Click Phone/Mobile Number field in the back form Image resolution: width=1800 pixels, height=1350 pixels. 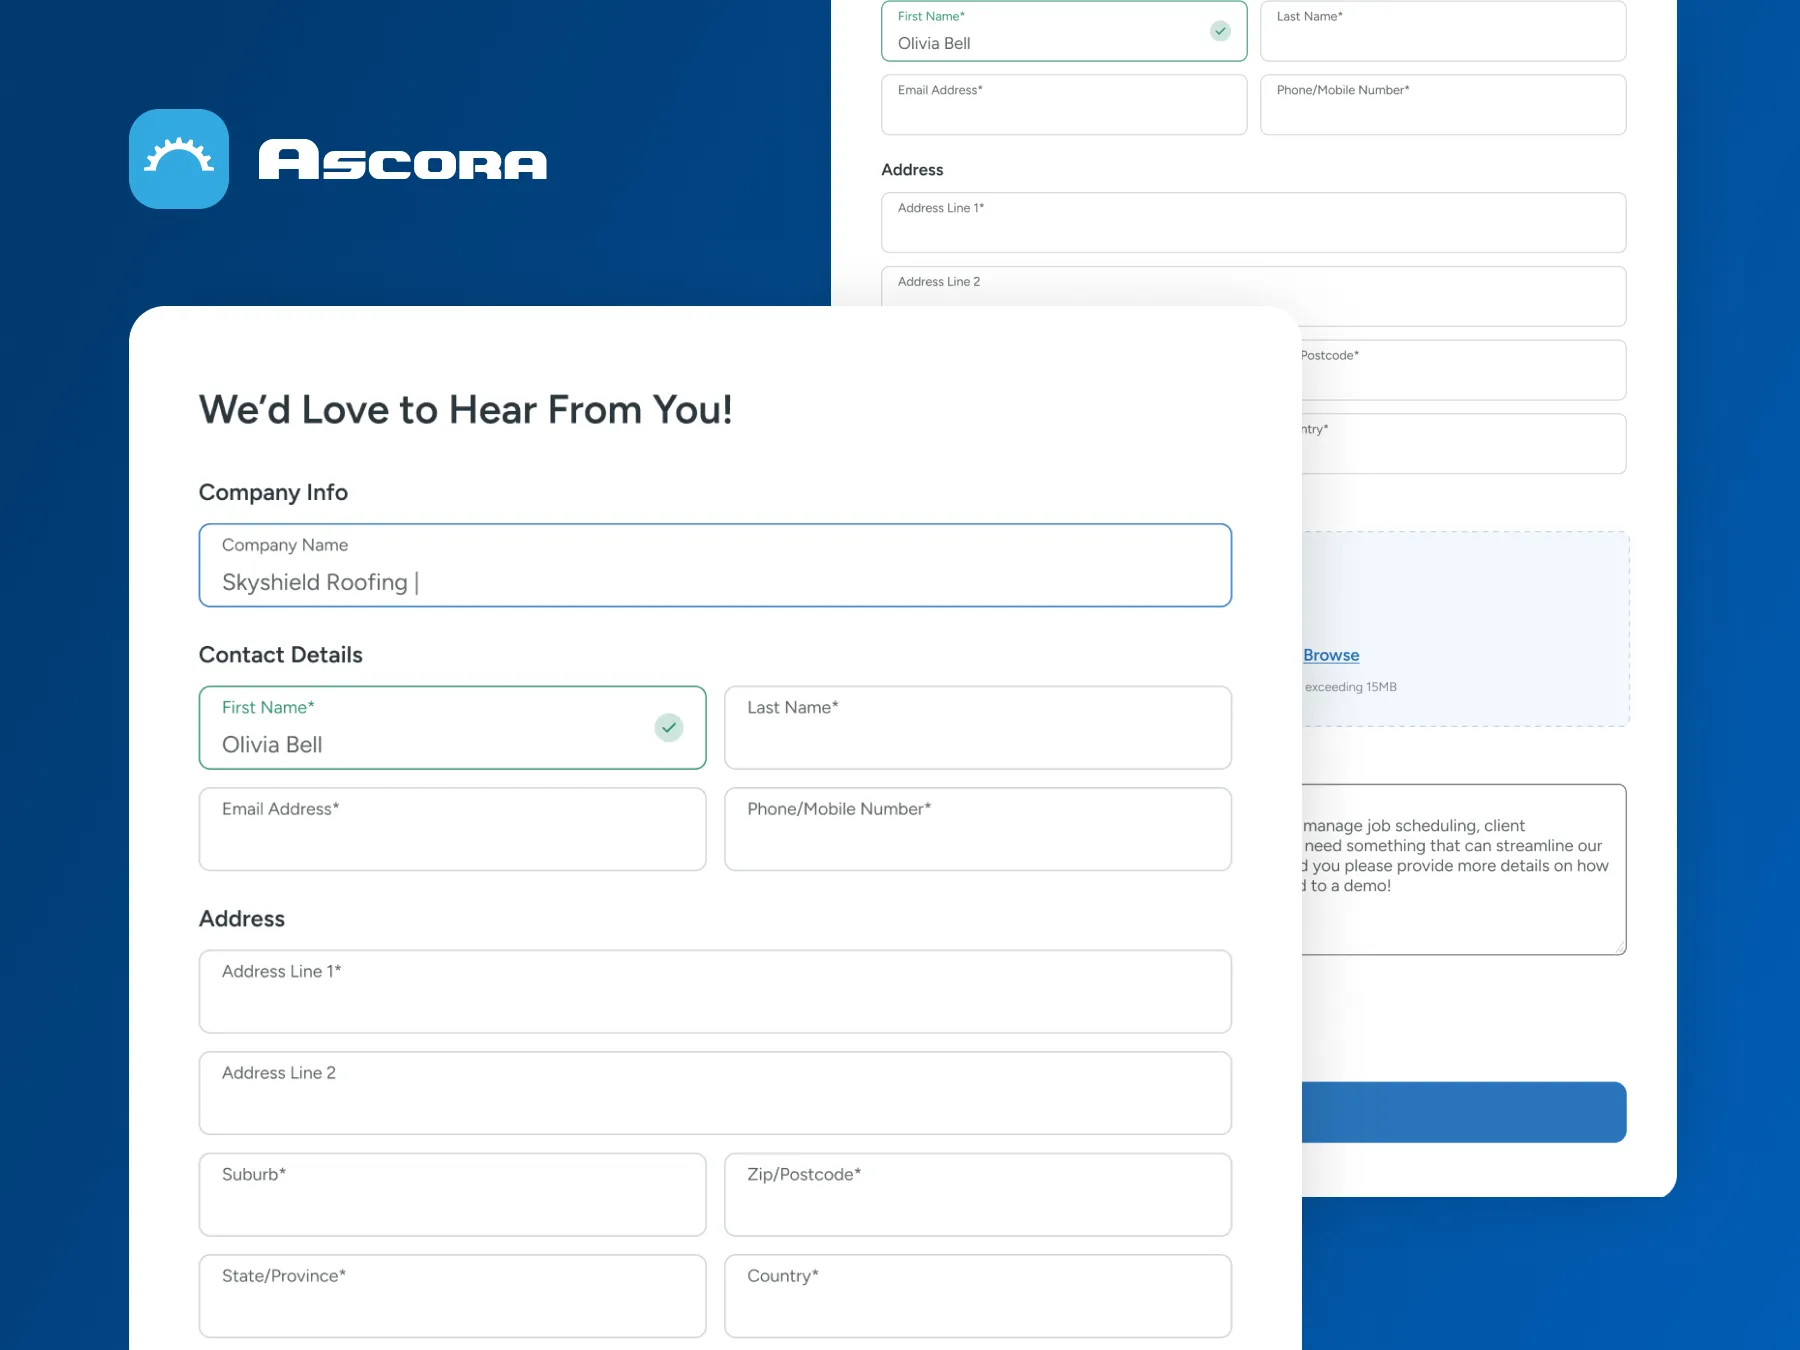1443,105
